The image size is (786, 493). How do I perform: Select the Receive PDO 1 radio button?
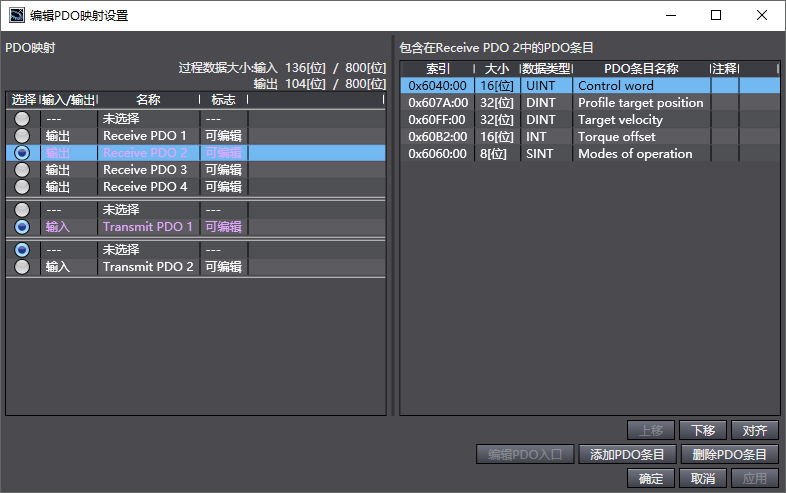pyautogui.click(x=22, y=136)
